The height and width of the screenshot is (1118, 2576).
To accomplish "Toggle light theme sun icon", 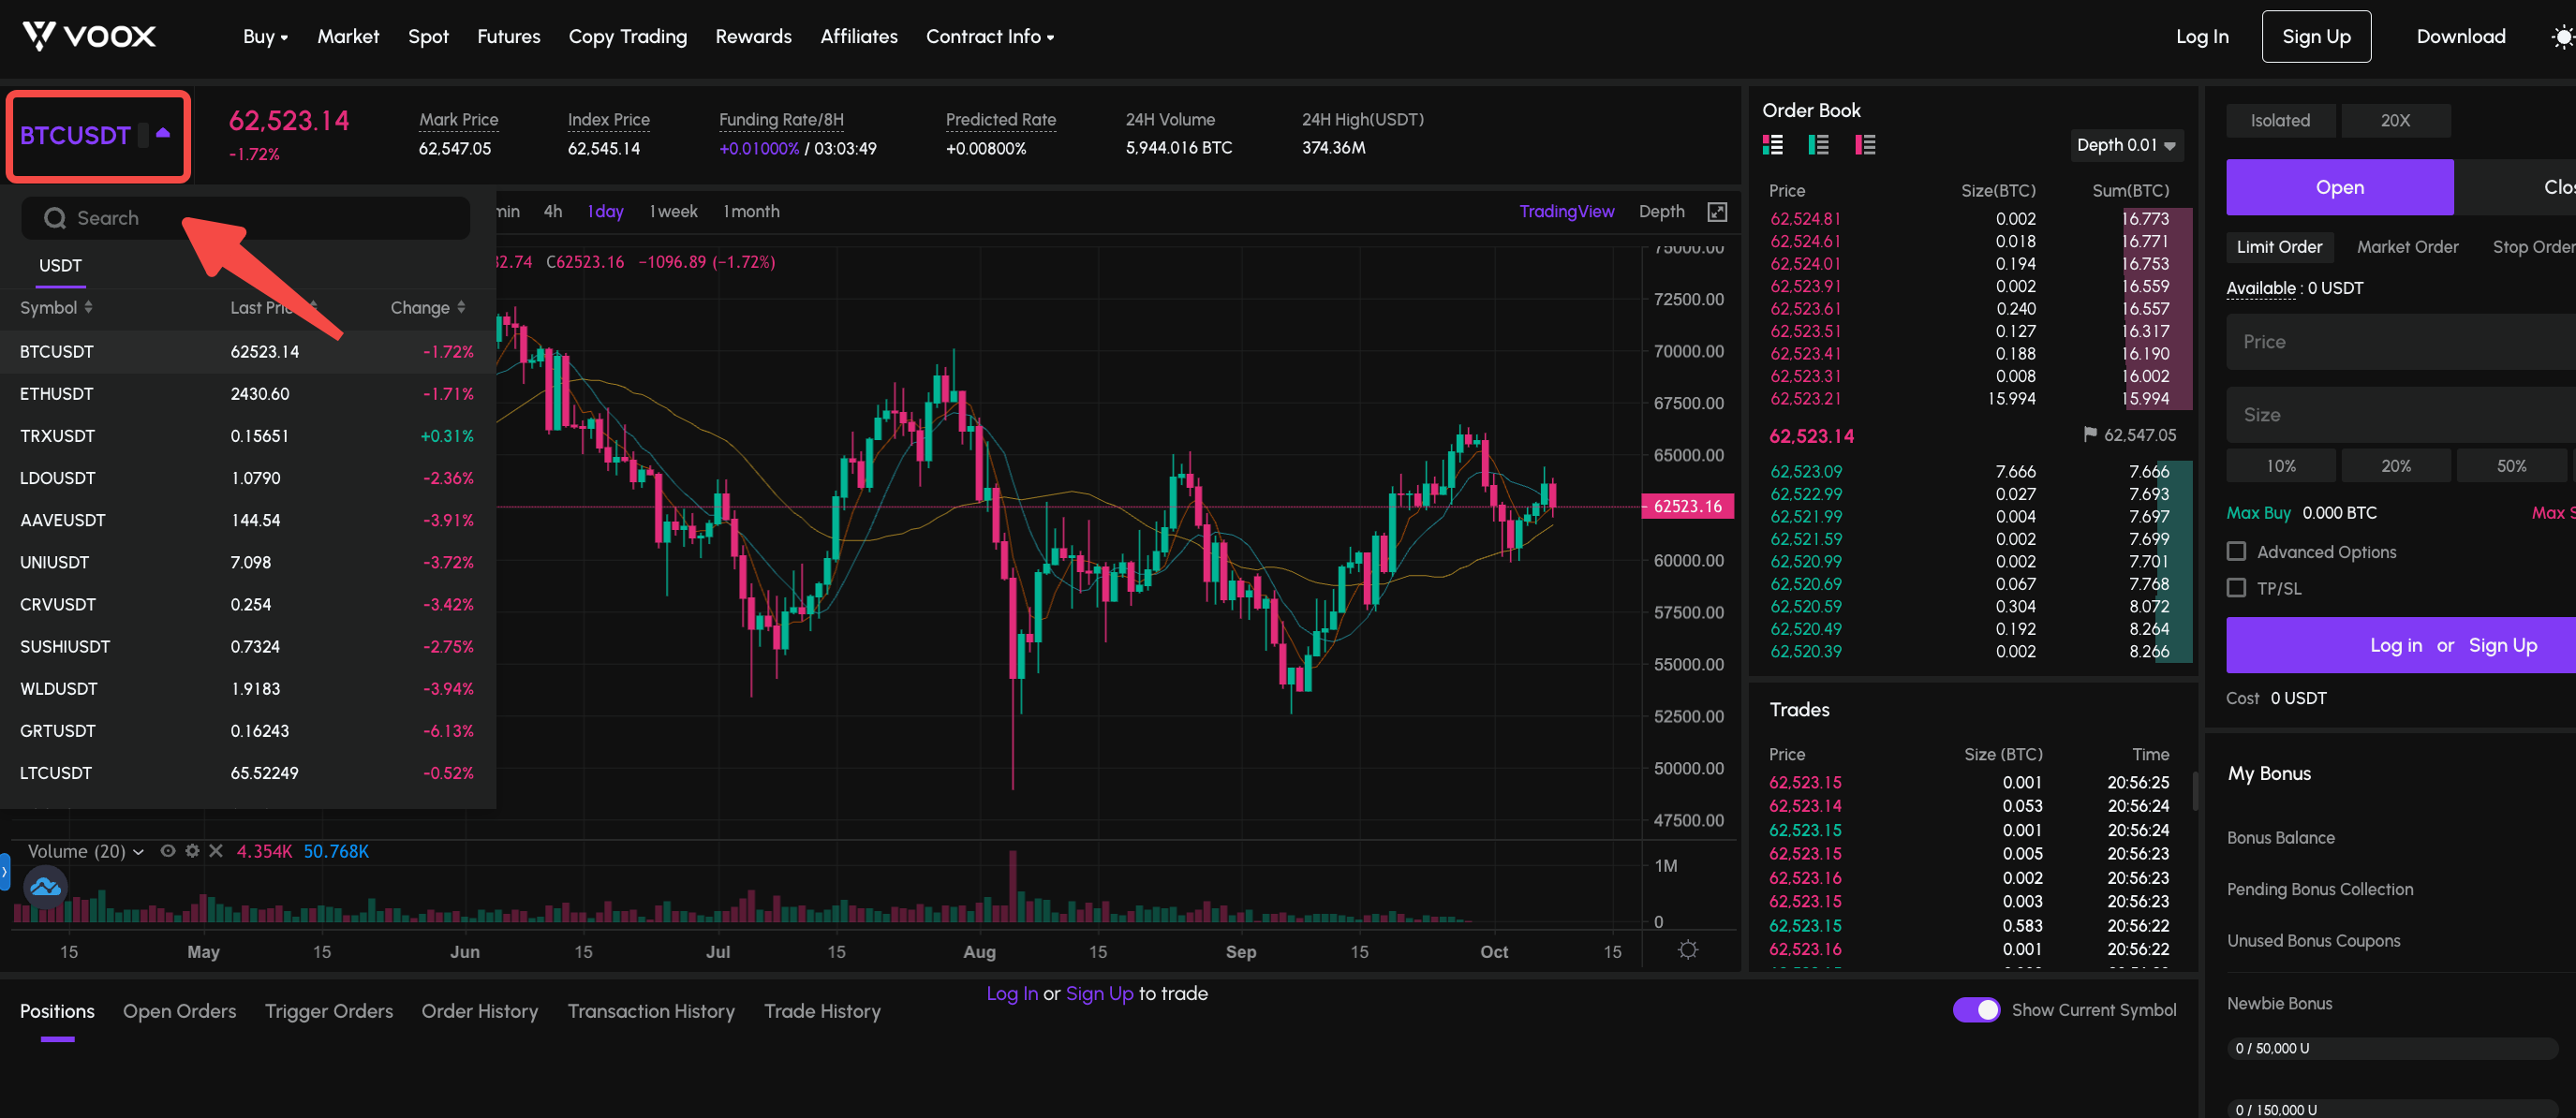I will pyautogui.click(x=2562, y=37).
